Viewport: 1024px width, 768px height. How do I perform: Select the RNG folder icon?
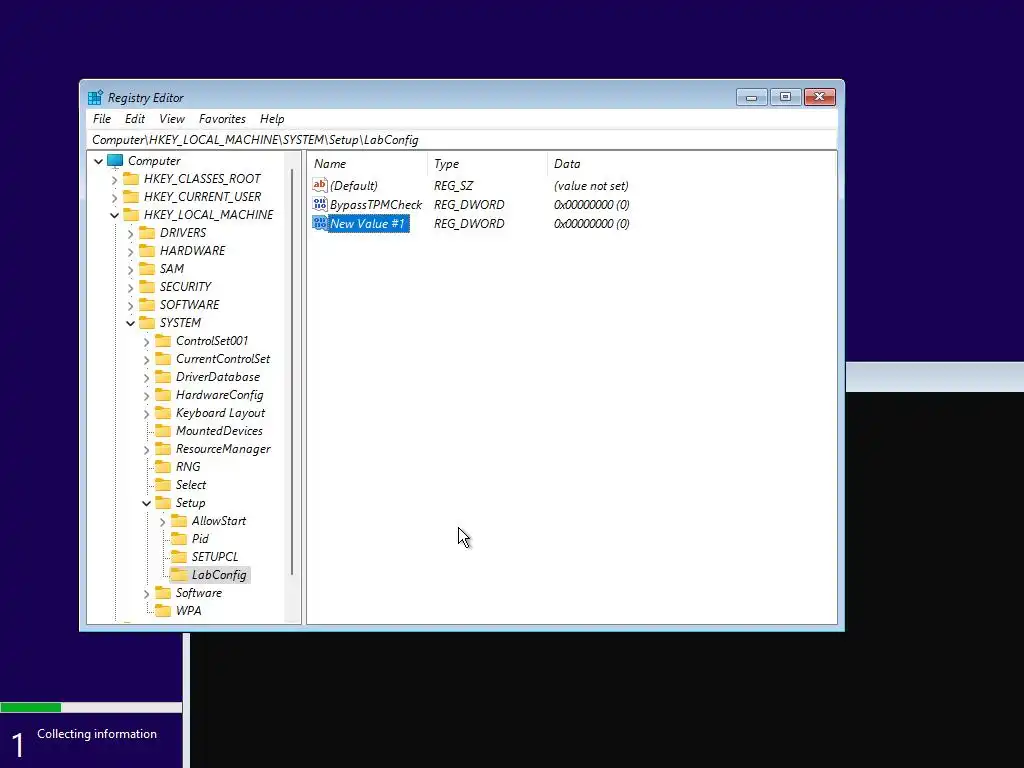163,467
